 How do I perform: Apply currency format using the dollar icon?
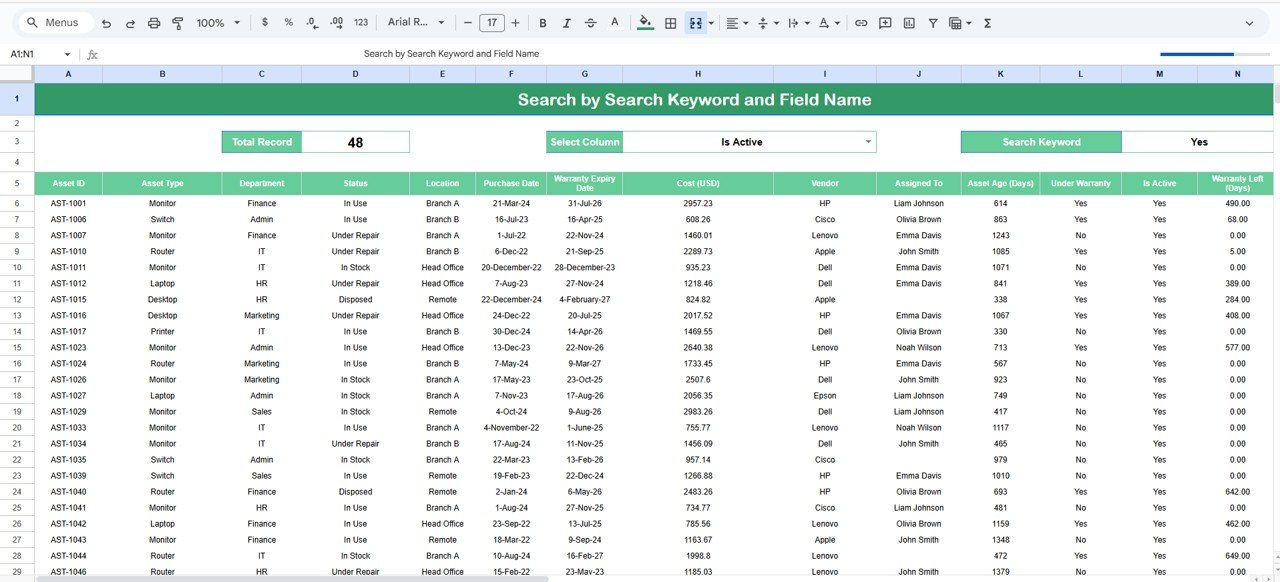pos(264,22)
